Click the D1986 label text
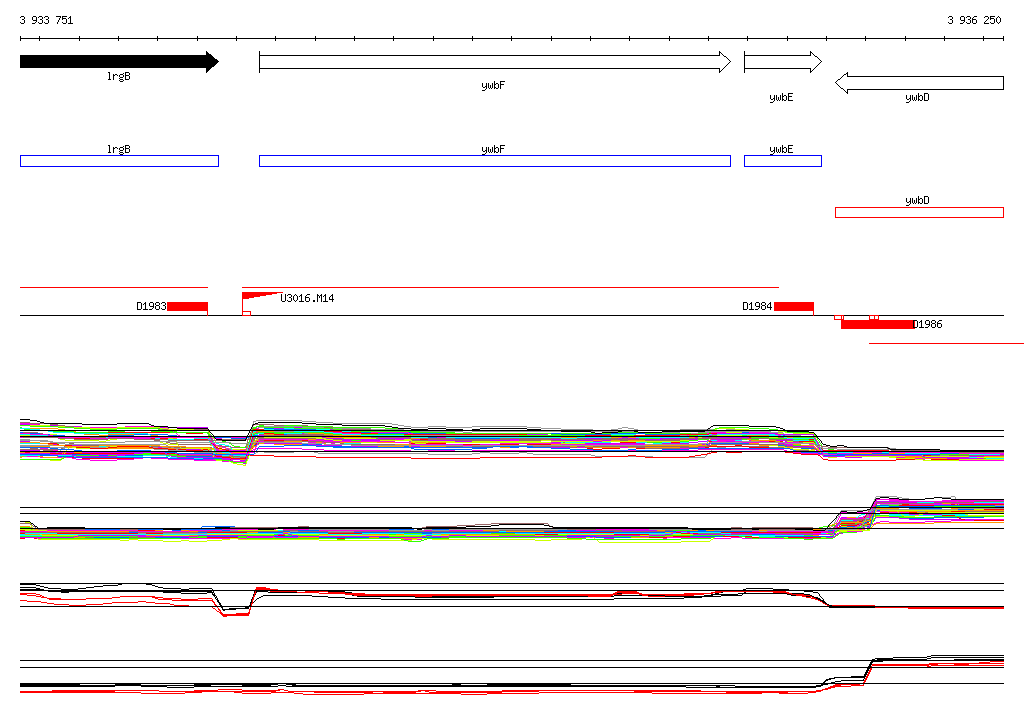1024x714 pixels. 927,324
